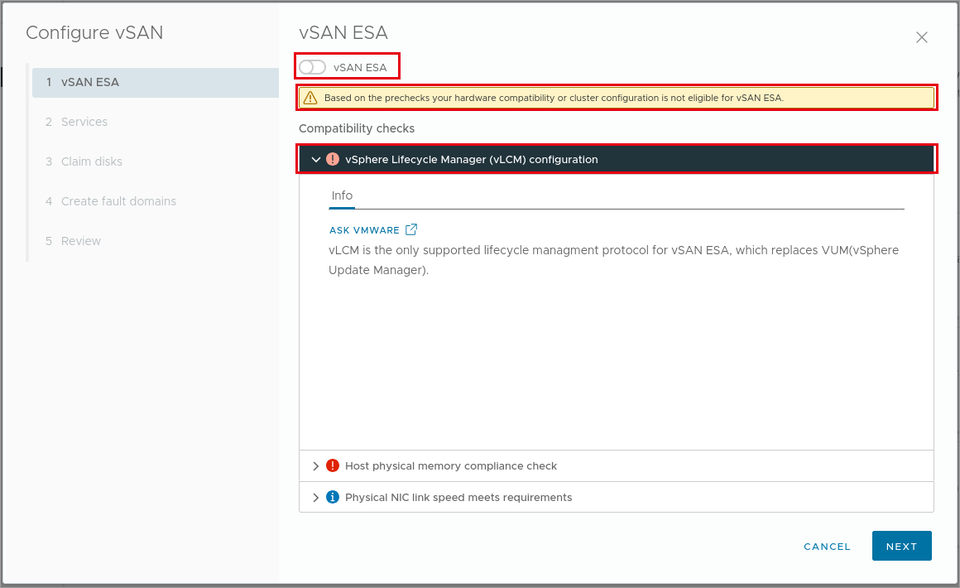The height and width of the screenshot is (588, 960).
Task: Click the red error icon beside vLCM configuration
Action: tap(332, 159)
